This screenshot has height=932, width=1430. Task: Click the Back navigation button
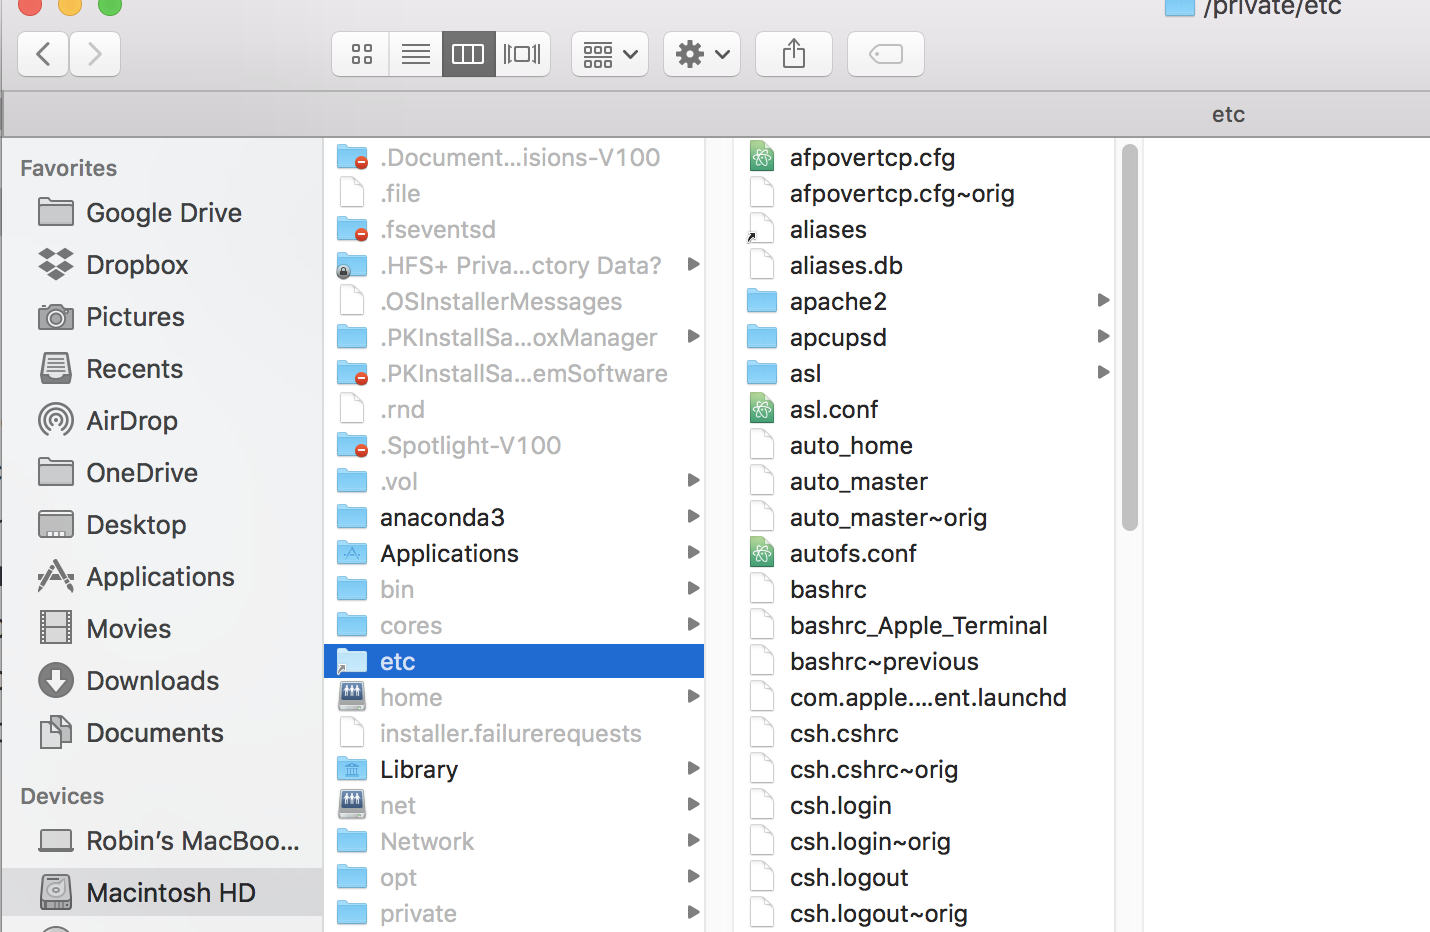click(x=42, y=53)
